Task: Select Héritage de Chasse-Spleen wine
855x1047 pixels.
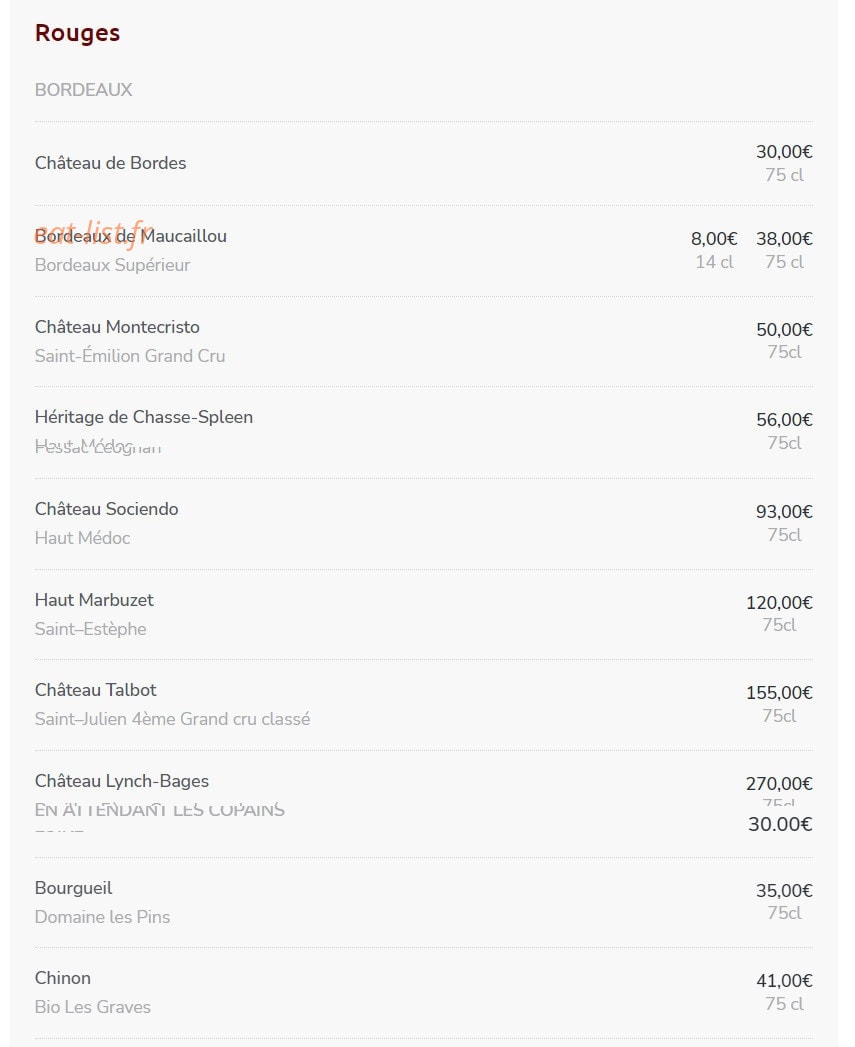Action: (x=144, y=417)
